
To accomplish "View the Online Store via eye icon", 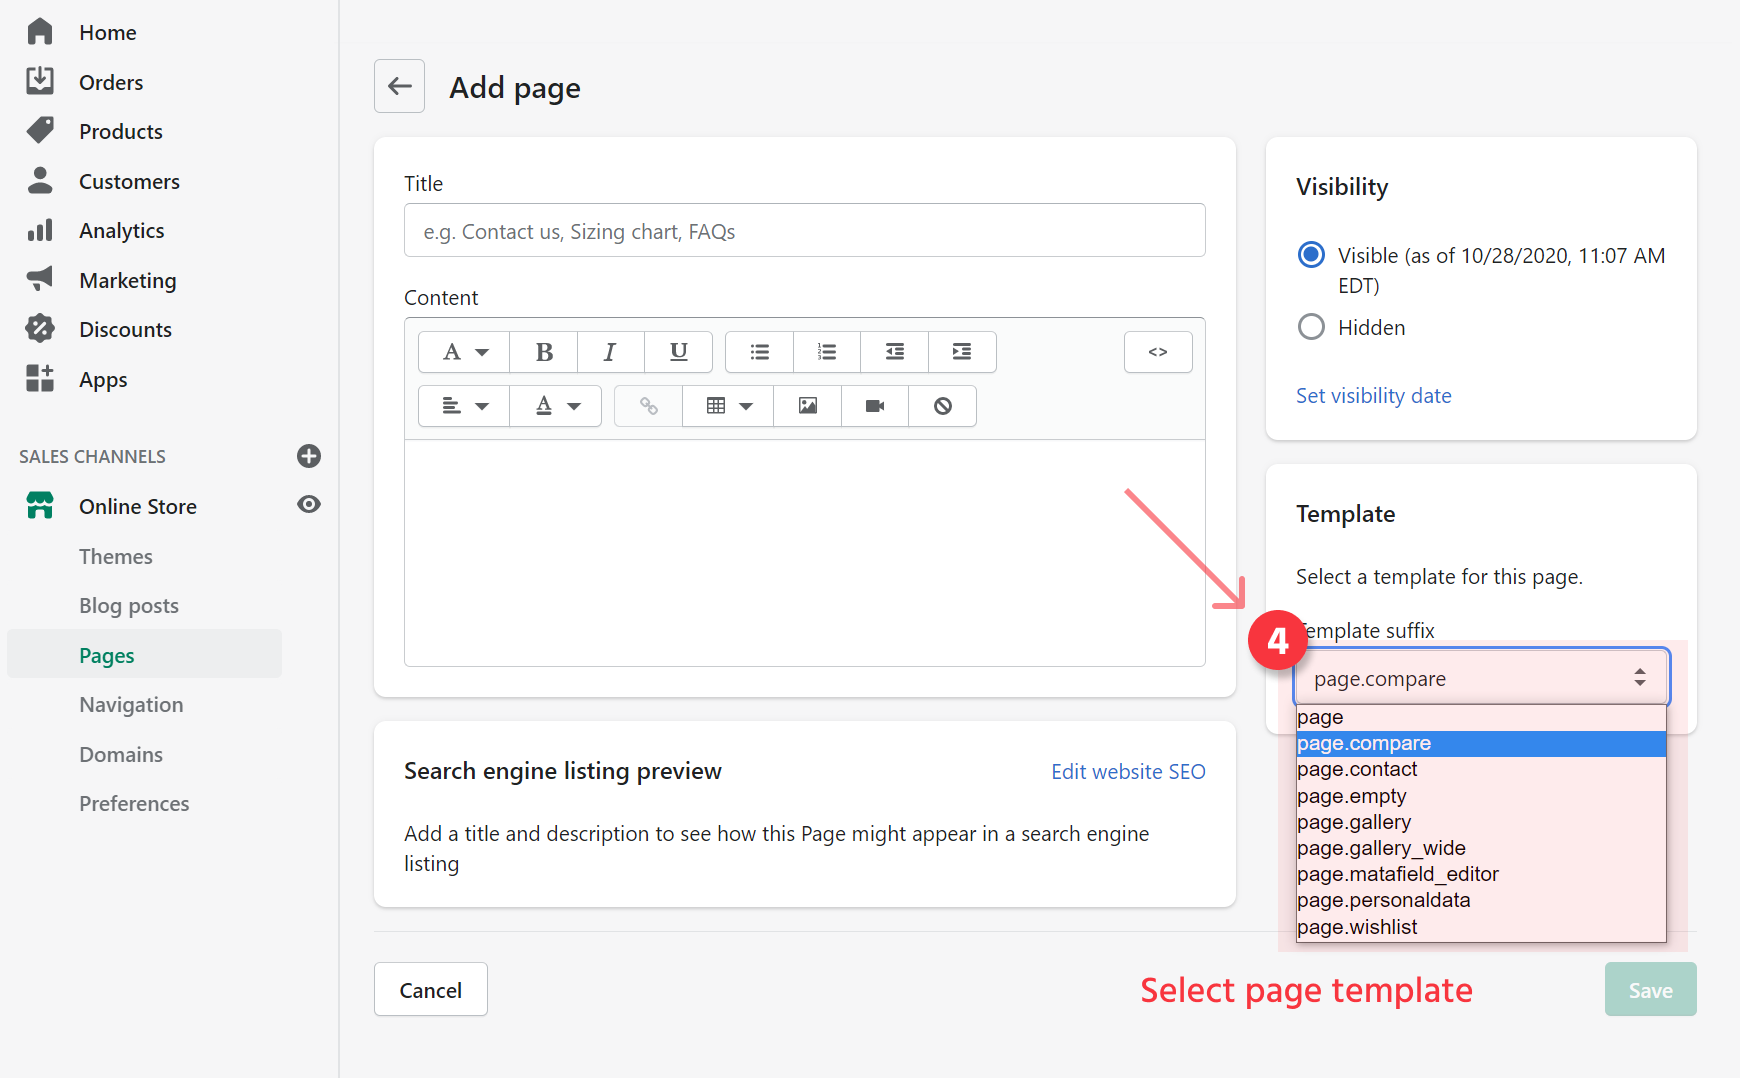I will point(309,505).
